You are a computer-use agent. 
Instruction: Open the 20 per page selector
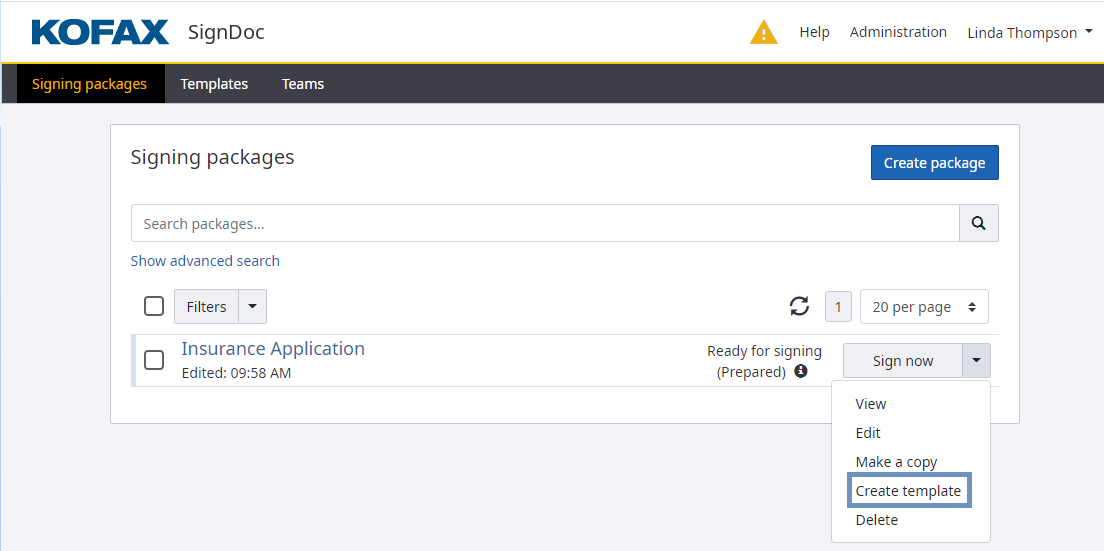click(923, 307)
